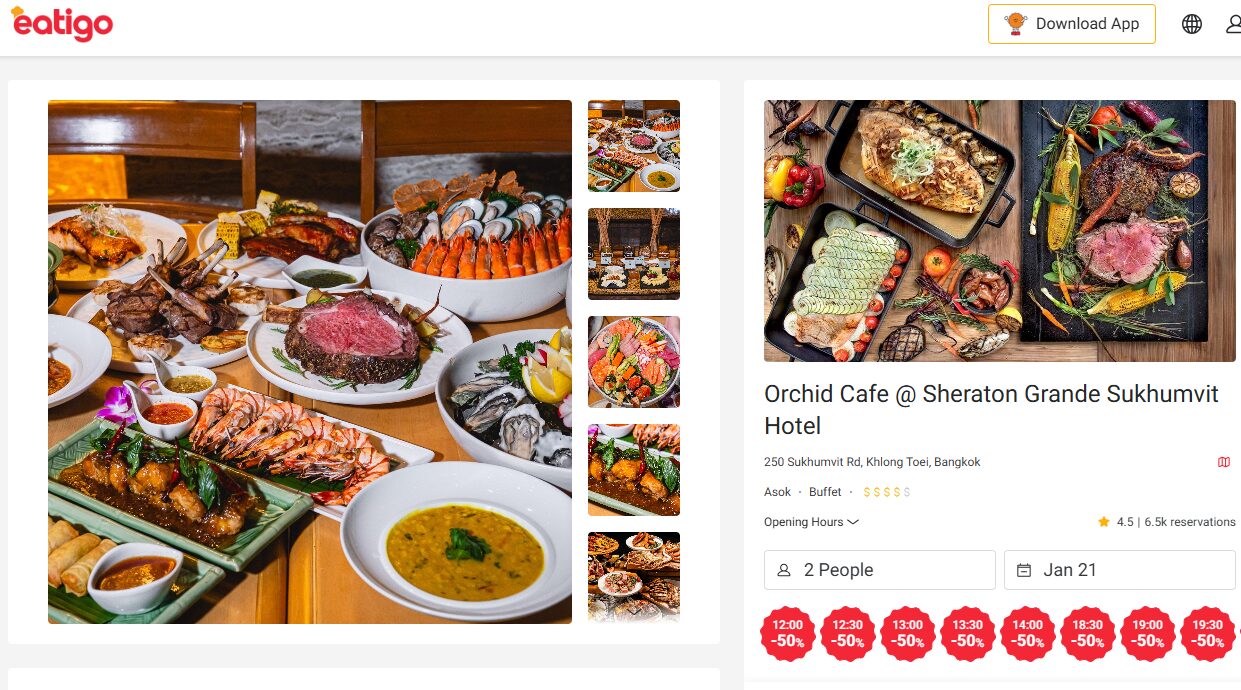View the salmon sashimi platter thumbnail
The image size is (1241, 690).
point(634,362)
